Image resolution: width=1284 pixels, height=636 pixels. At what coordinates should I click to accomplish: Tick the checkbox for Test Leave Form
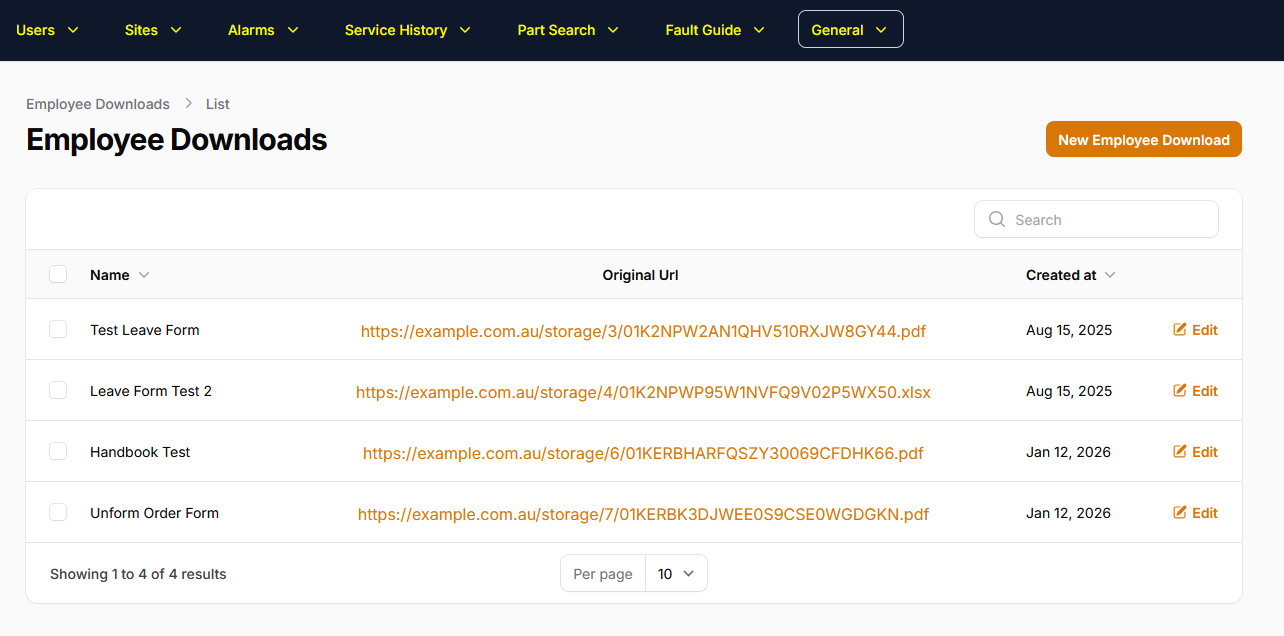point(58,329)
